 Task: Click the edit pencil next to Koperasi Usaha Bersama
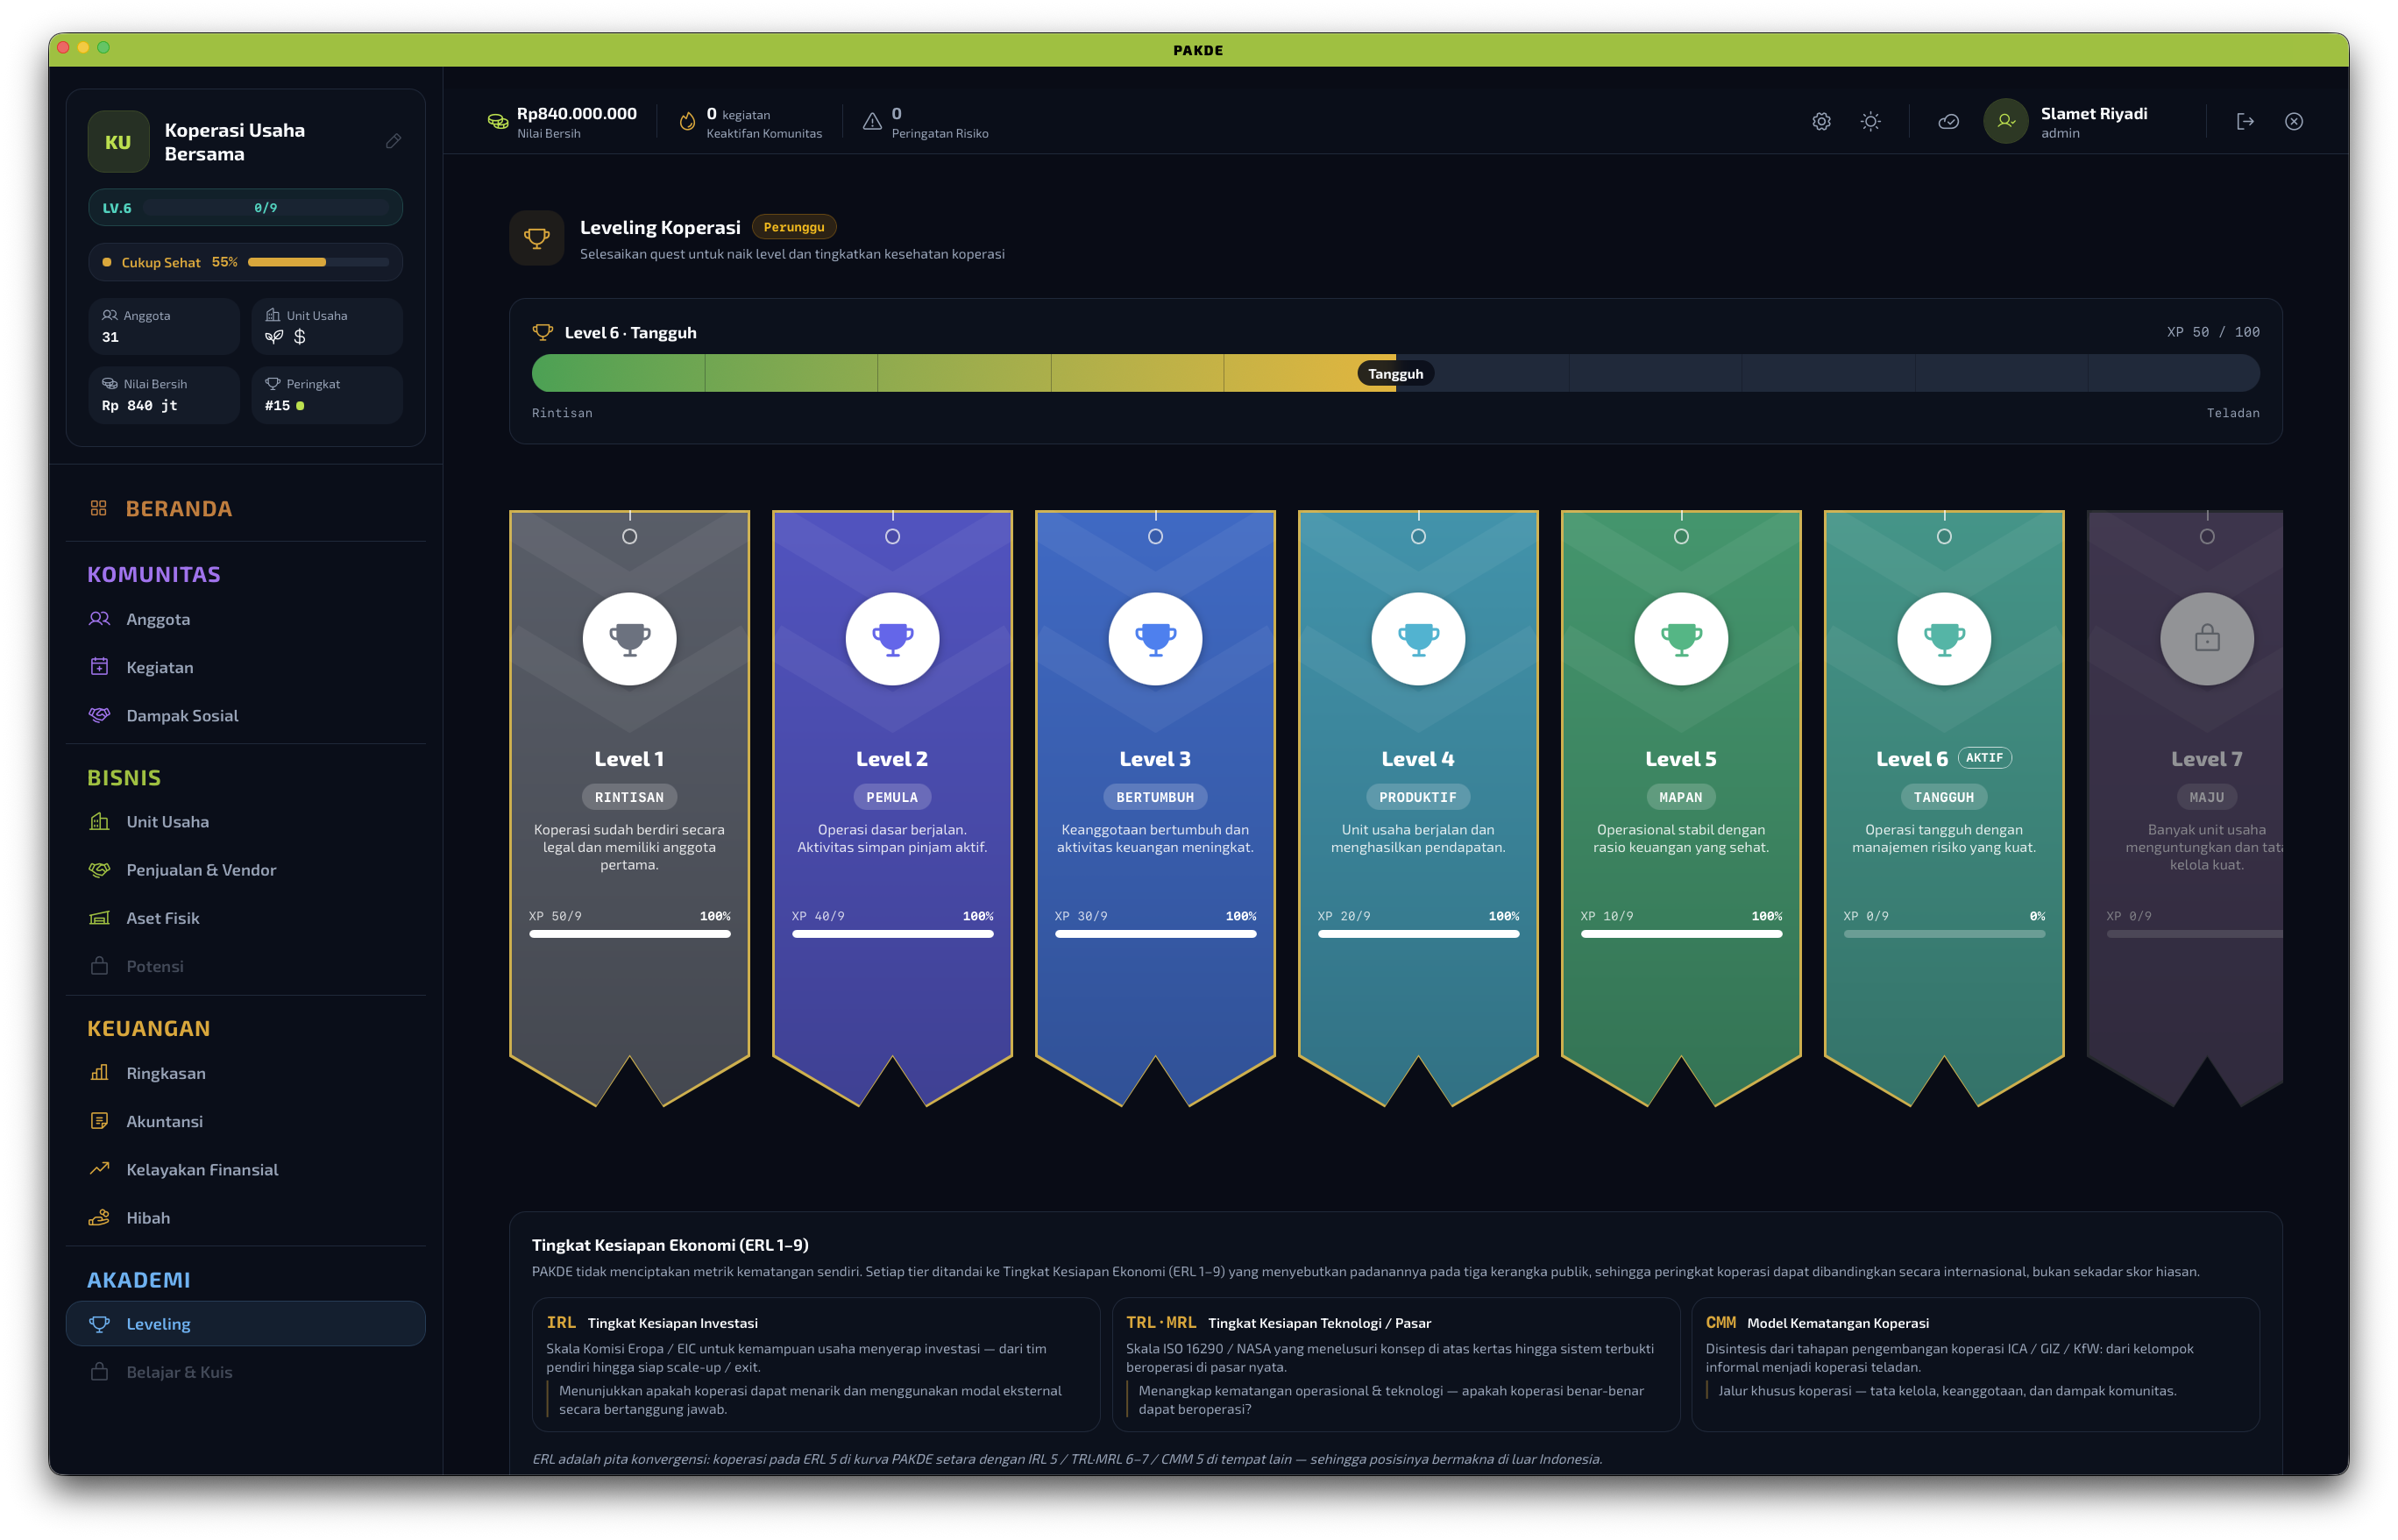tap(393, 141)
